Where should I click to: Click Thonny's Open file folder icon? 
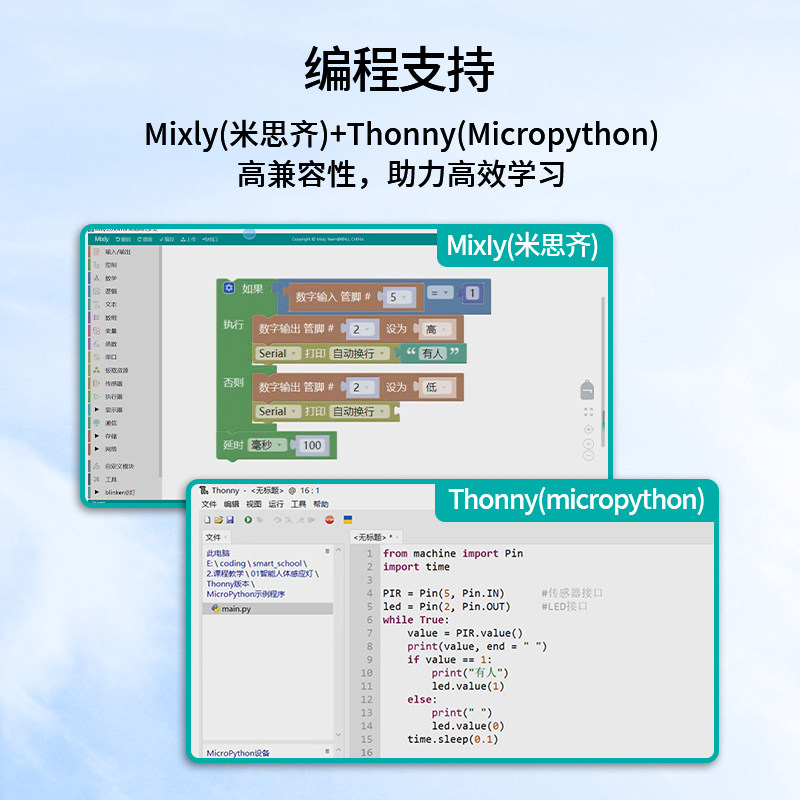[218, 520]
